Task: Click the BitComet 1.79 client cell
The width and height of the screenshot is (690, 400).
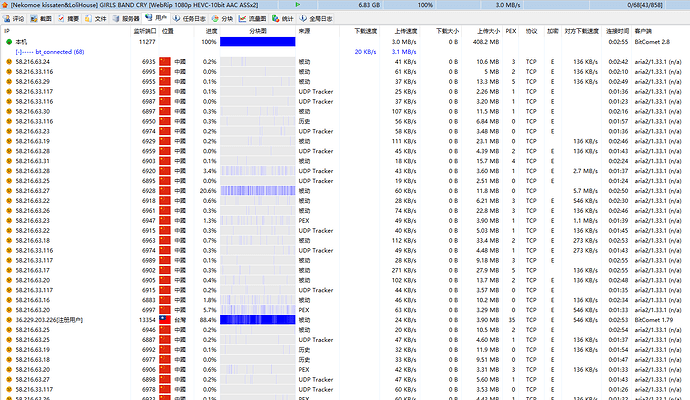Action: pos(653,320)
